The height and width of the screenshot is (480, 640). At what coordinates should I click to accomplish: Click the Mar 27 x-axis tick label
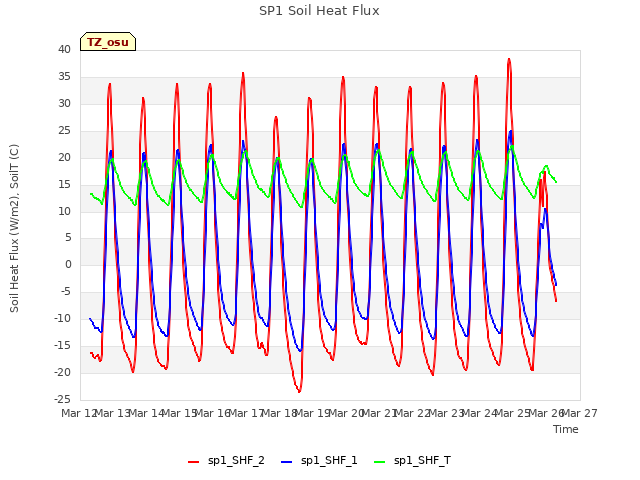click(580, 413)
